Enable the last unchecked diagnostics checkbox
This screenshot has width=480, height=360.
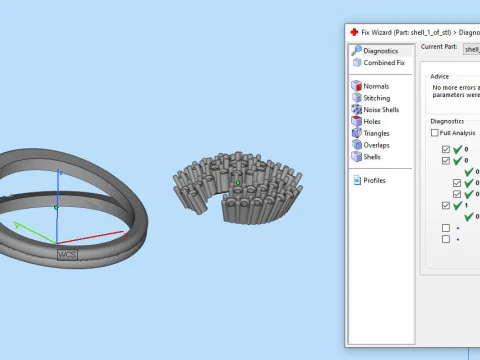(446, 239)
